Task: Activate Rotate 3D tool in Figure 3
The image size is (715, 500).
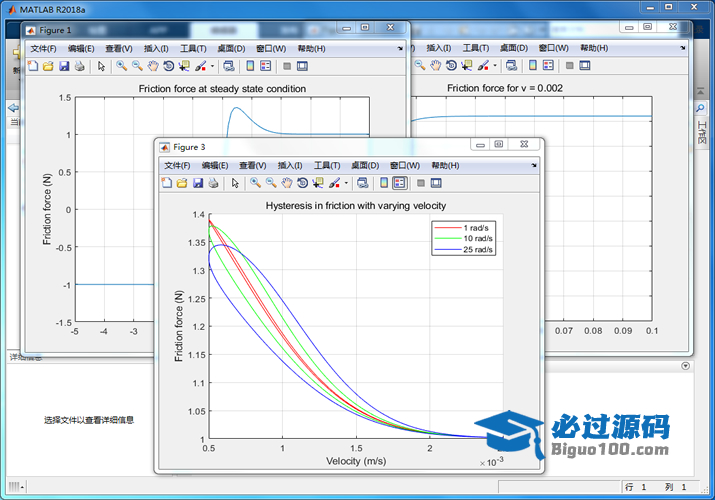Action: (x=302, y=183)
